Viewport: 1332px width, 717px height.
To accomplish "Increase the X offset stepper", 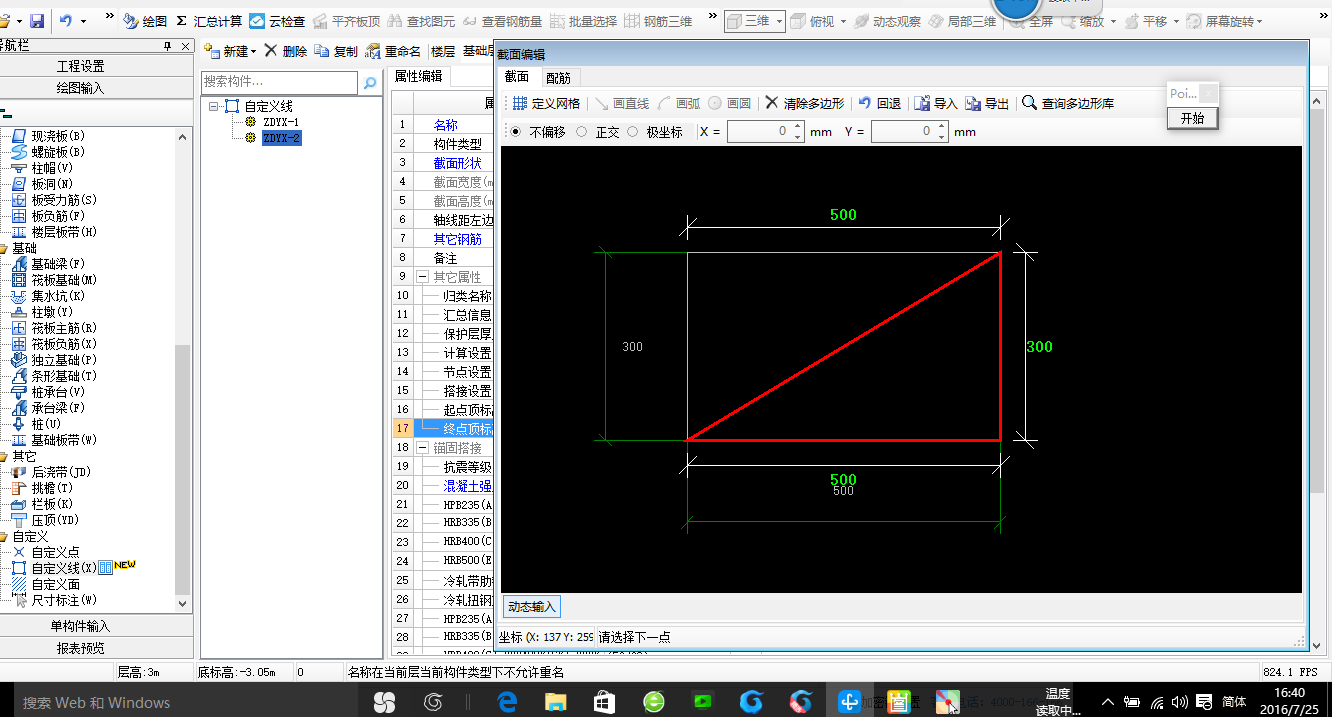I will 797,127.
